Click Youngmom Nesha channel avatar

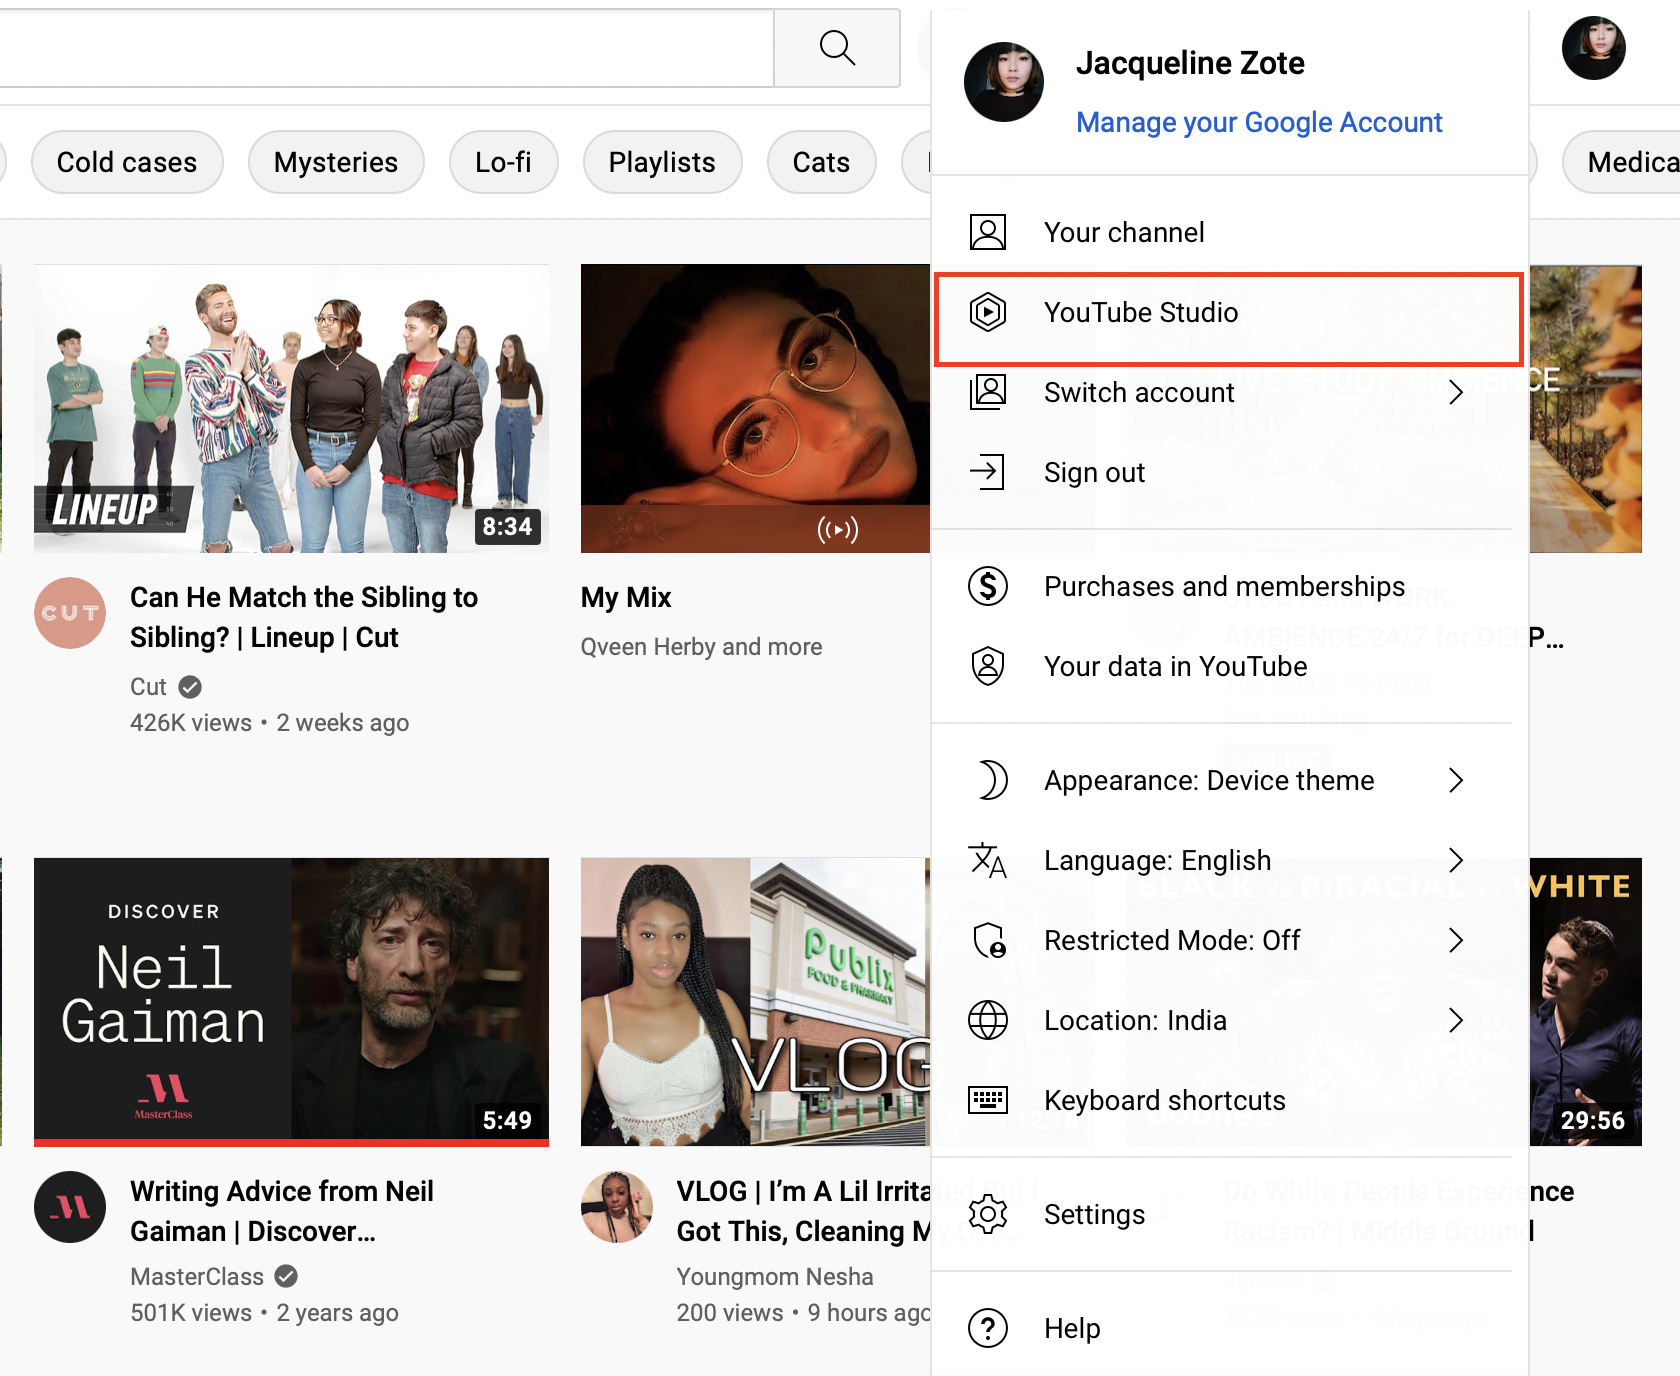[617, 1207]
